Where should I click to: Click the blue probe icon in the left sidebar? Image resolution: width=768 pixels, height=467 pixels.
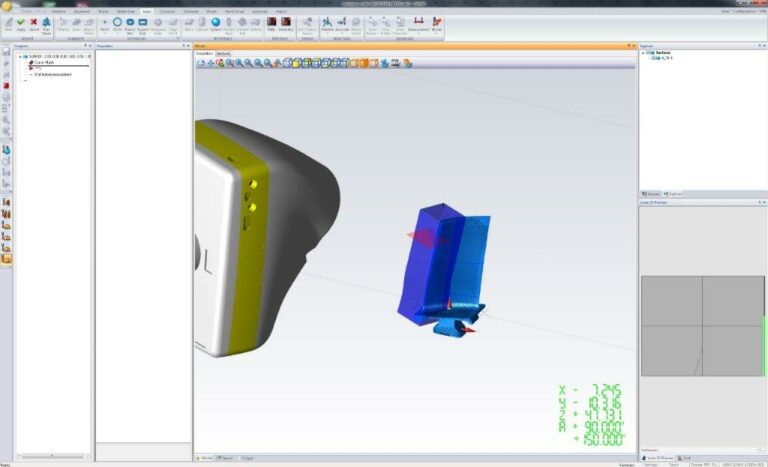pyautogui.click(x=6, y=150)
